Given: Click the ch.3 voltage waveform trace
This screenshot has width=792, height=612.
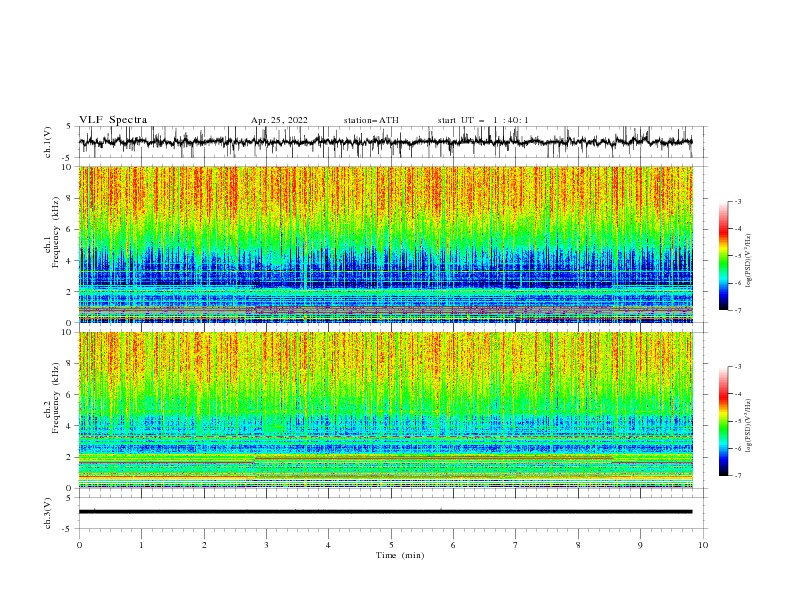Looking at the screenshot, I should click(385, 512).
